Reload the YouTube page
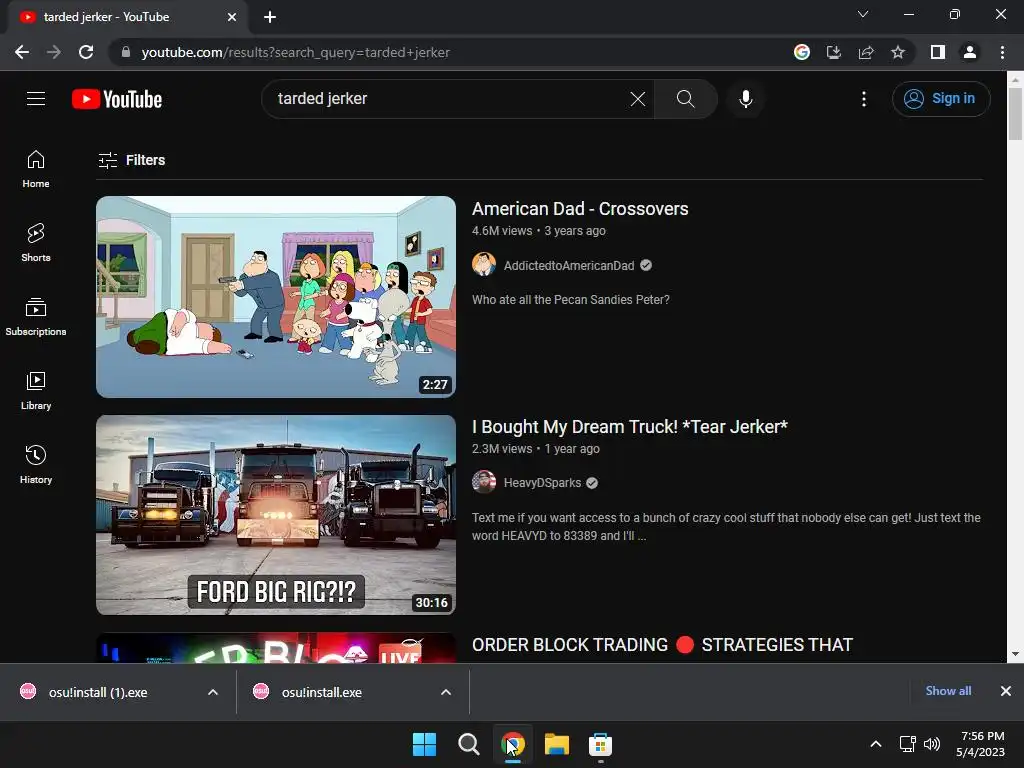 point(86,52)
